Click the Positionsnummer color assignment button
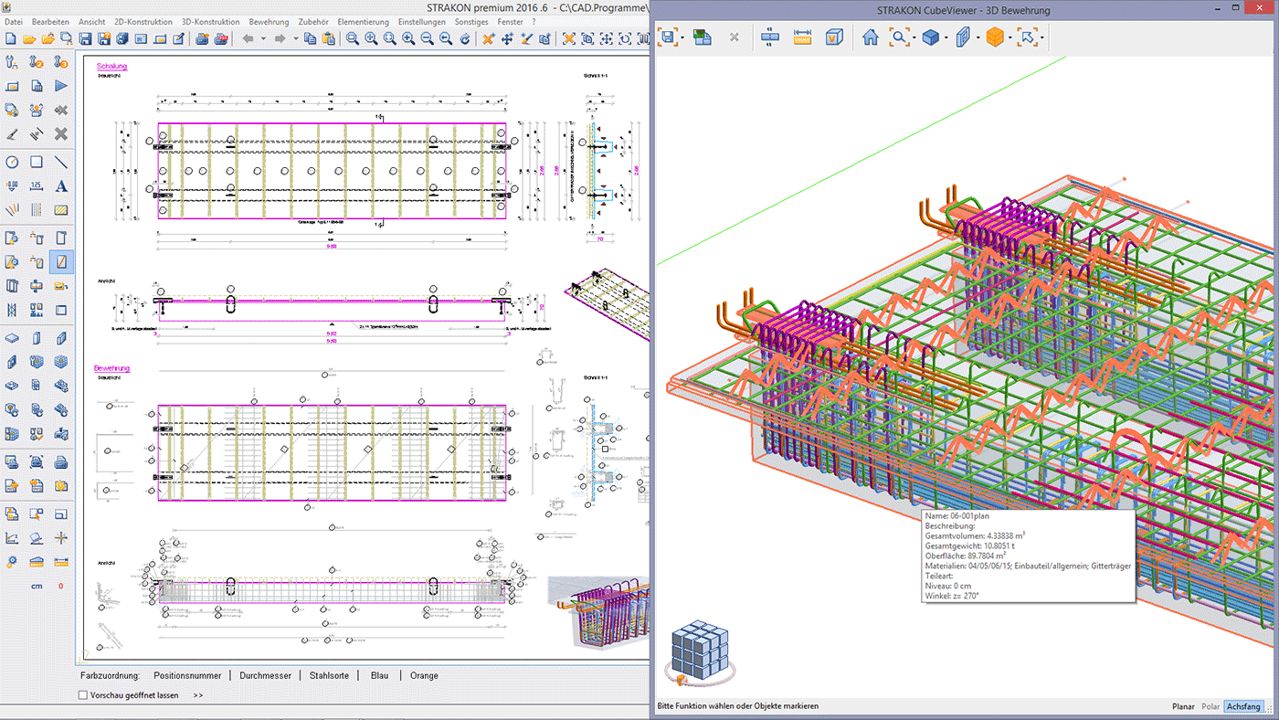1279x720 pixels. coord(185,676)
